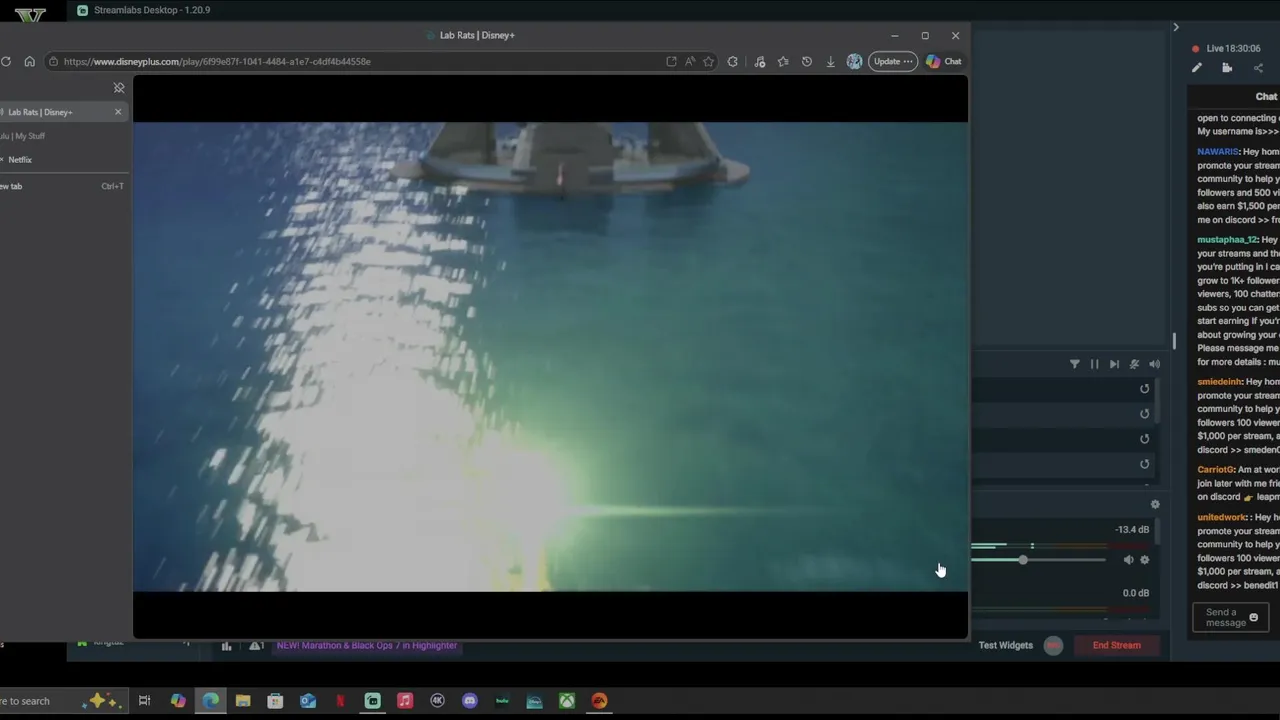This screenshot has width=1280, height=720.
Task: Open unitedwork username in chat
Action: pos(1223,517)
